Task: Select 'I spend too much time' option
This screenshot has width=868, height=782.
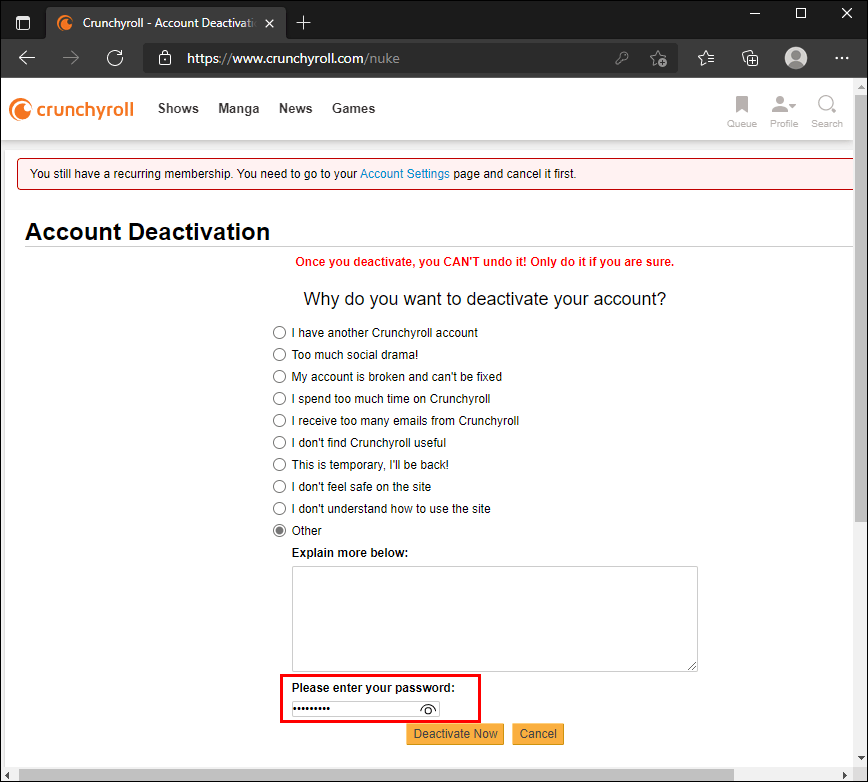Action: pyautogui.click(x=280, y=398)
